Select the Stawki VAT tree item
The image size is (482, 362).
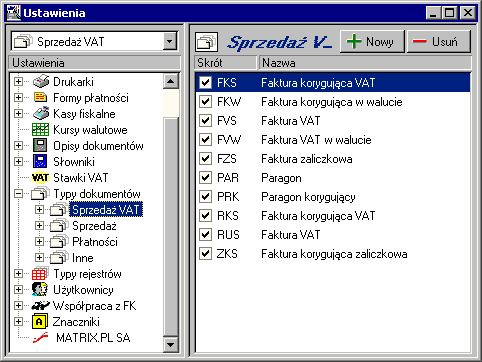click(81, 178)
